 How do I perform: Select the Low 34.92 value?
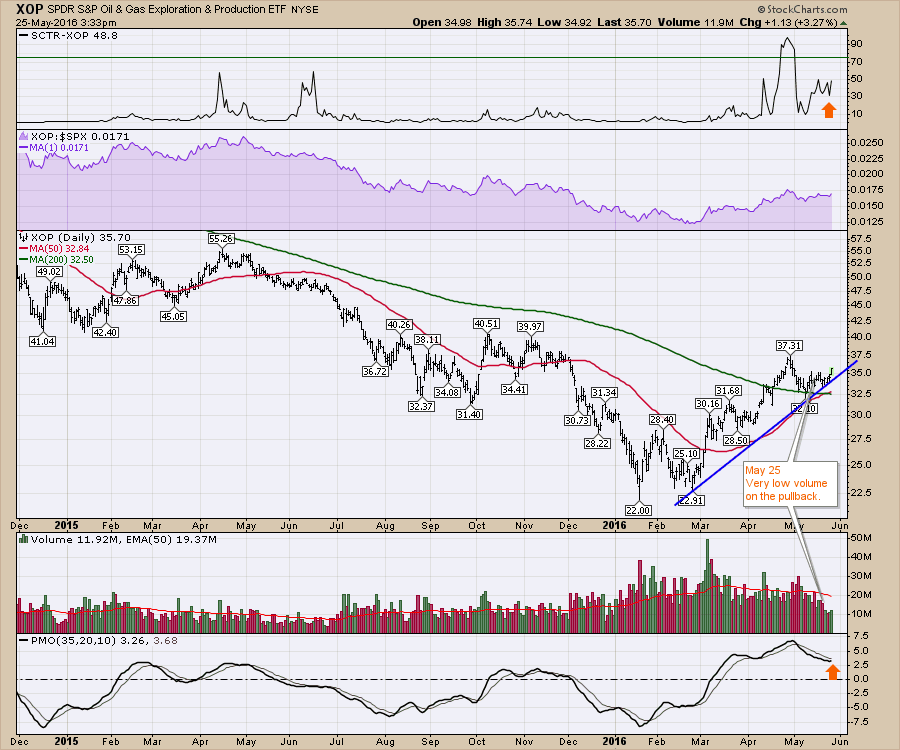(565, 22)
